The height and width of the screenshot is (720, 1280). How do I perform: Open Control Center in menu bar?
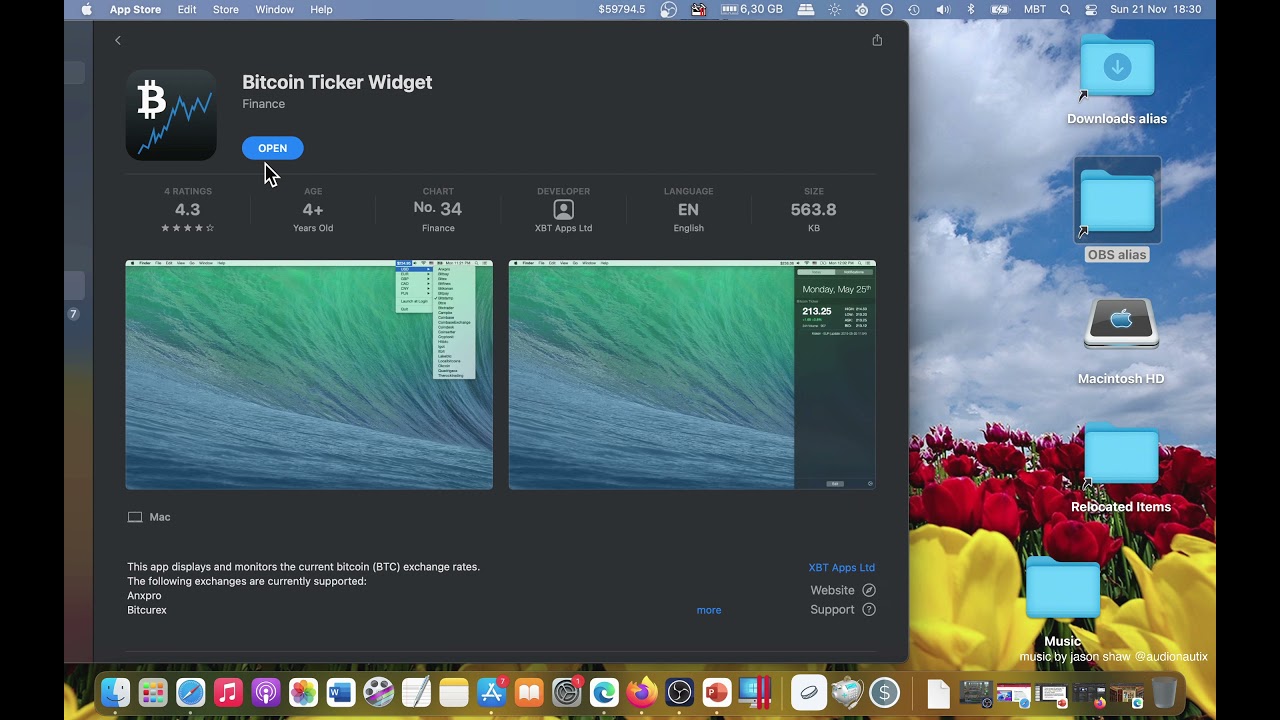pos(1091,9)
